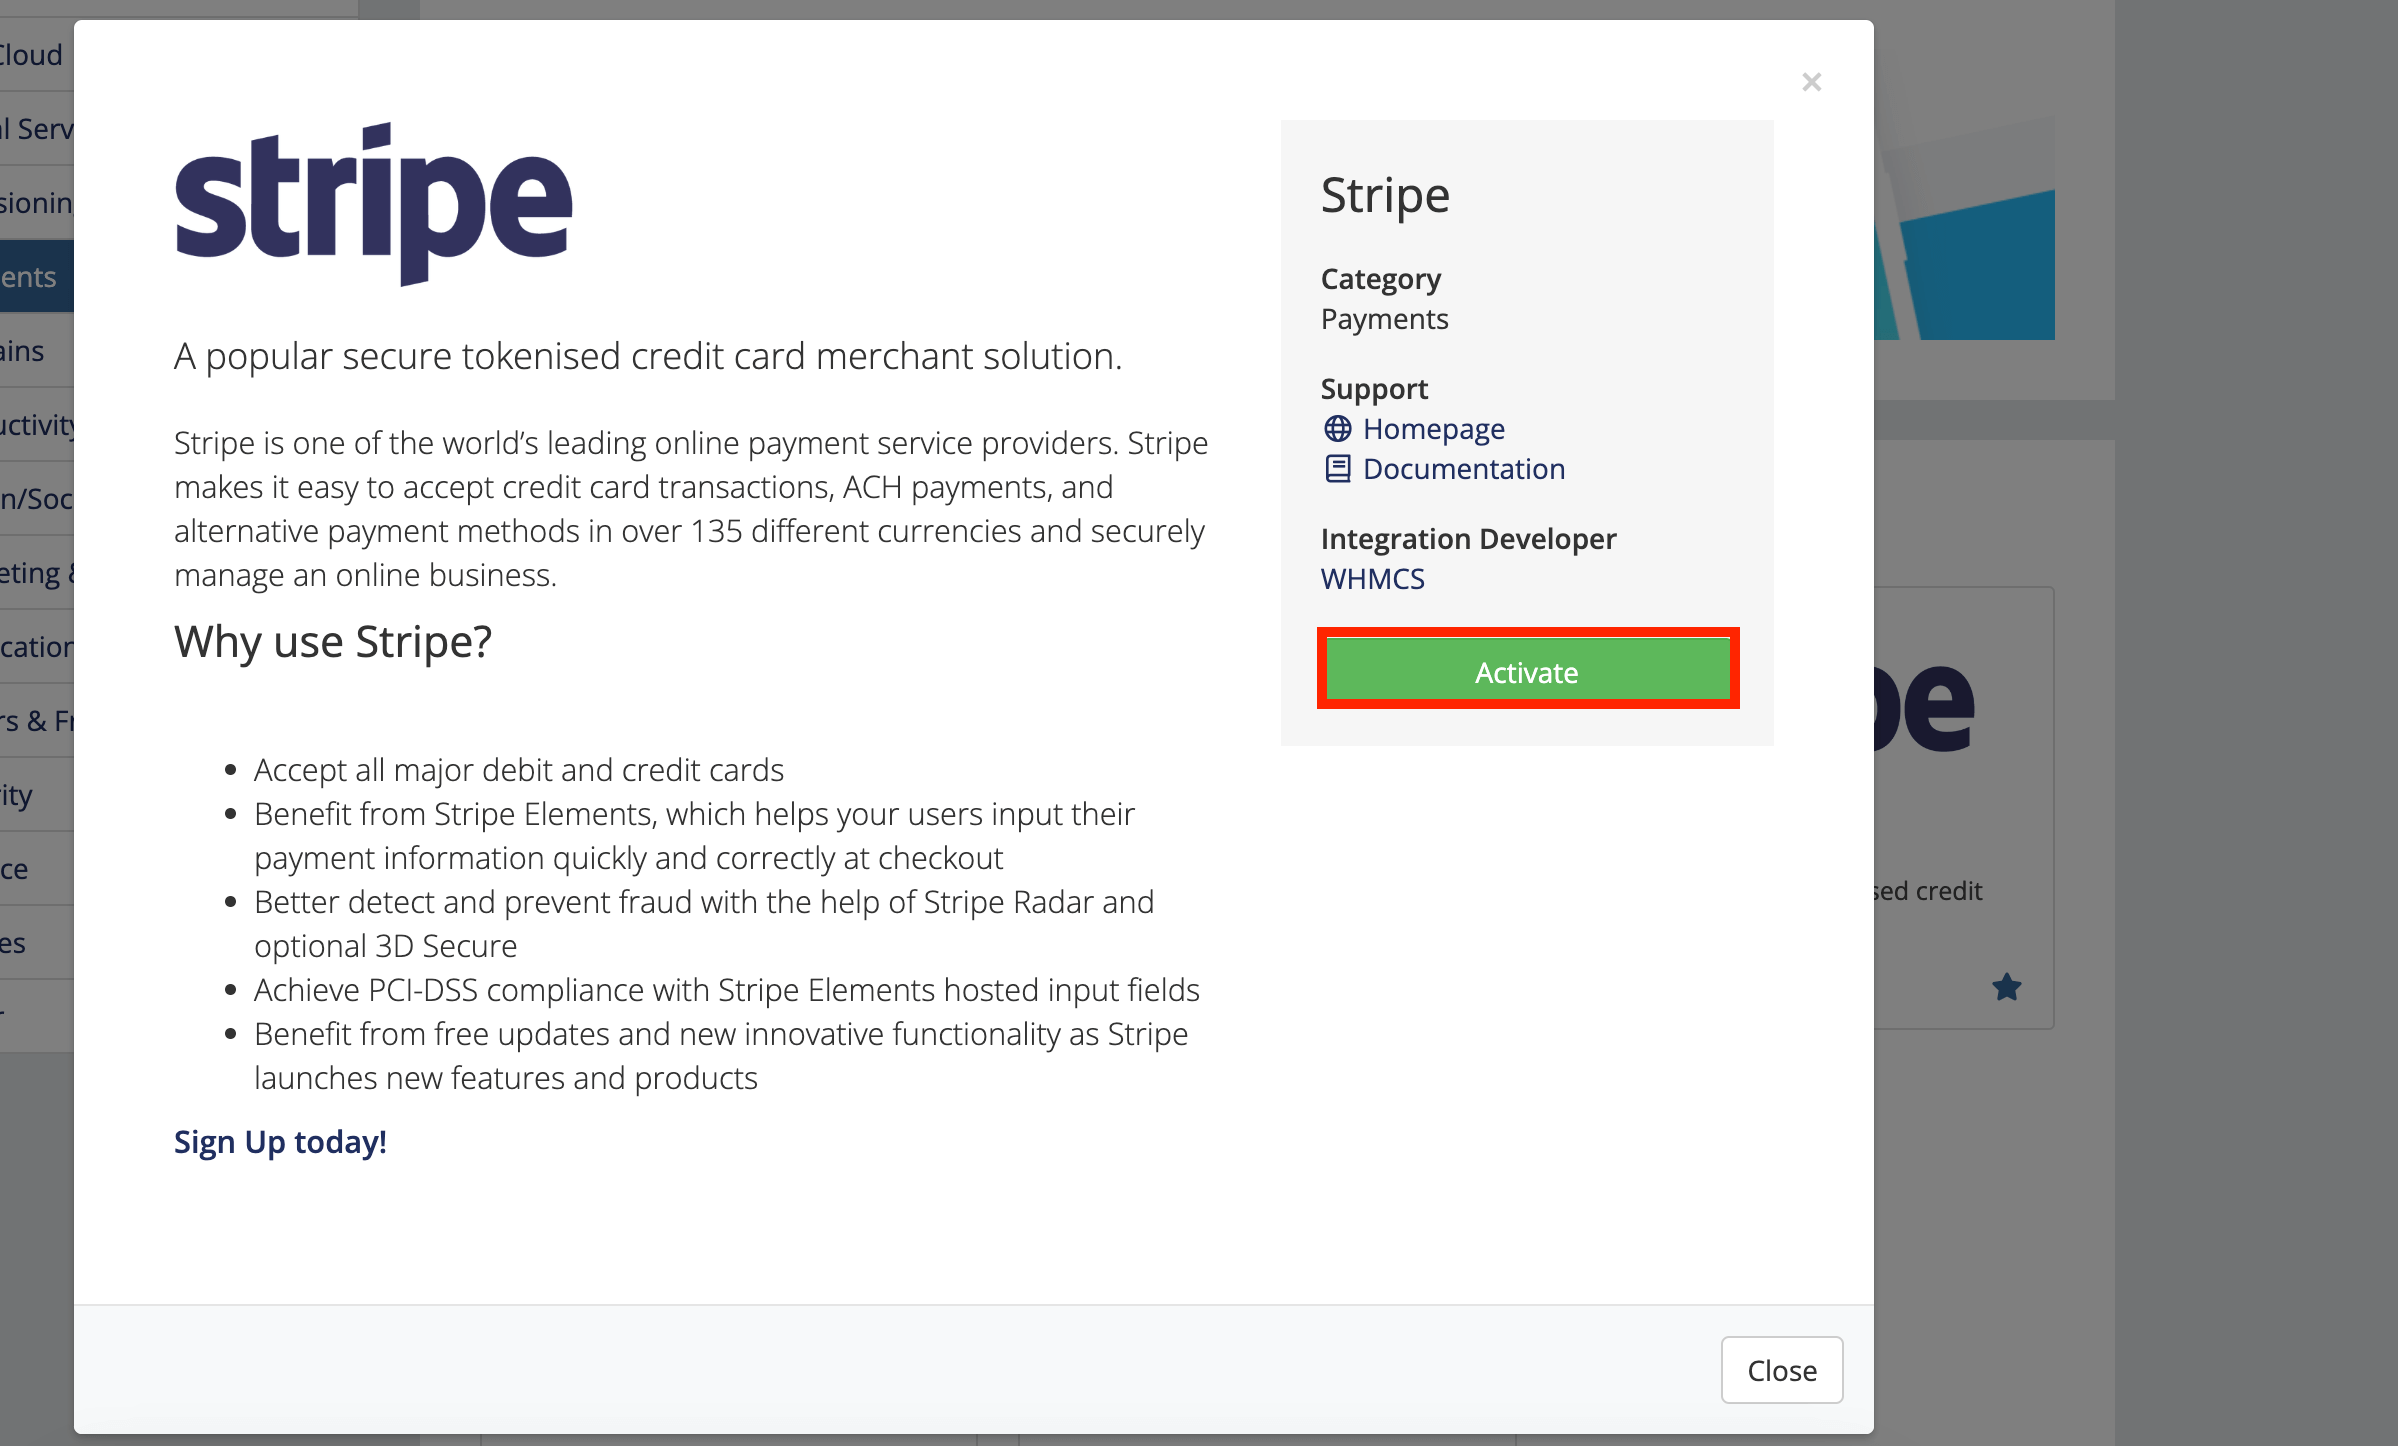Click the 'Why use Stripe?' heading

tap(333, 641)
